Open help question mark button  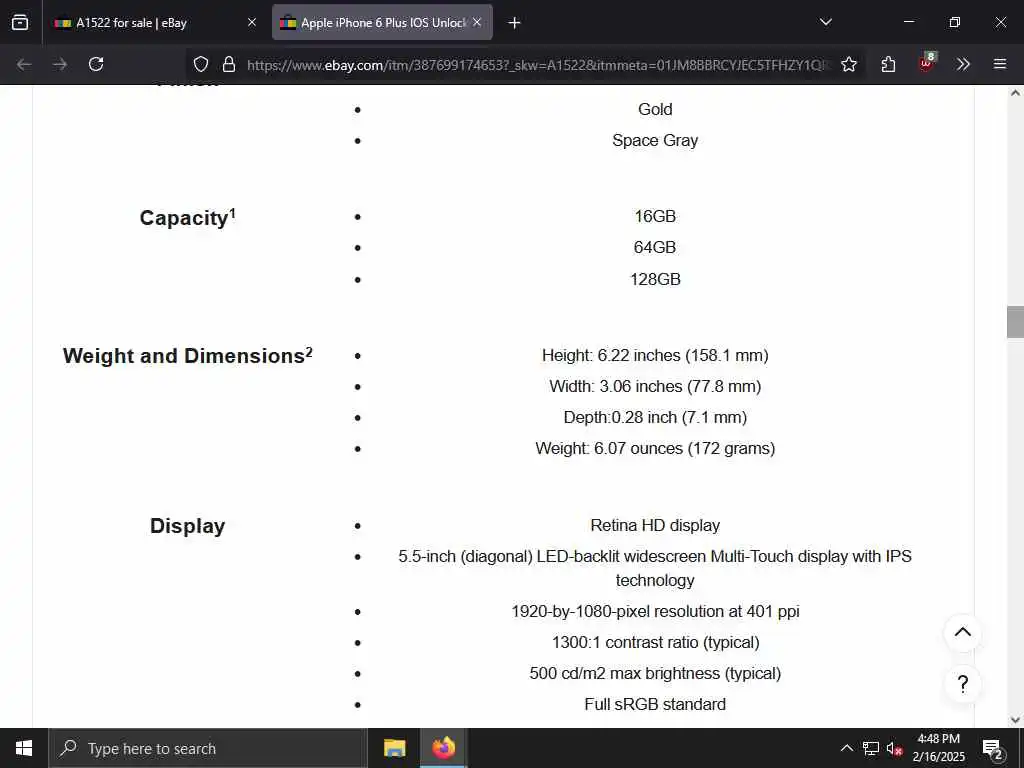[x=963, y=684]
